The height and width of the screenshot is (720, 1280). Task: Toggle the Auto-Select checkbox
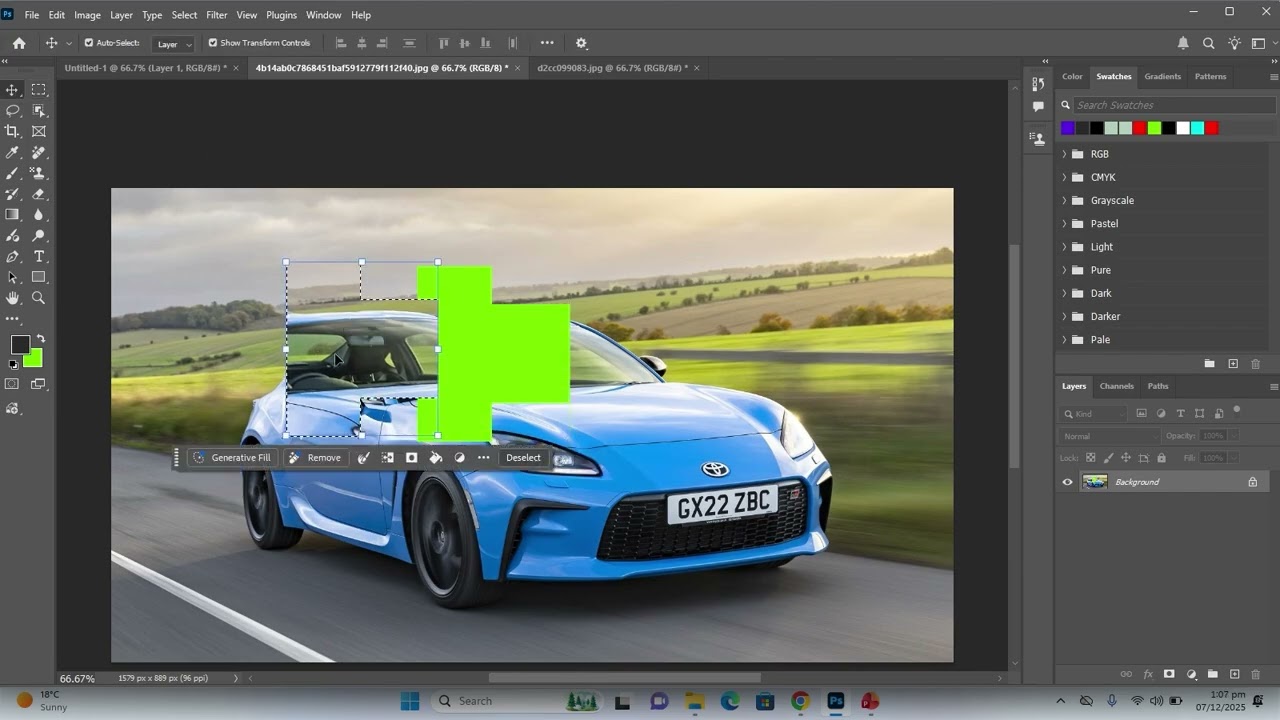tap(89, 43)
